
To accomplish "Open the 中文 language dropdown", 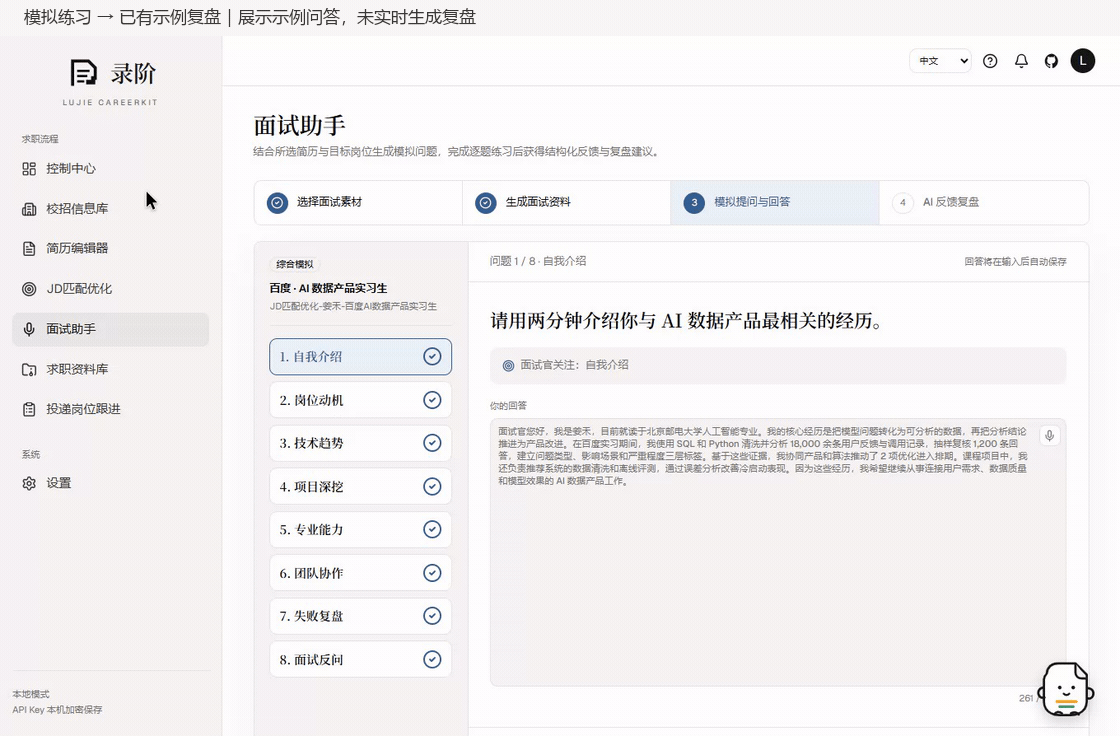I will (940, 61).
